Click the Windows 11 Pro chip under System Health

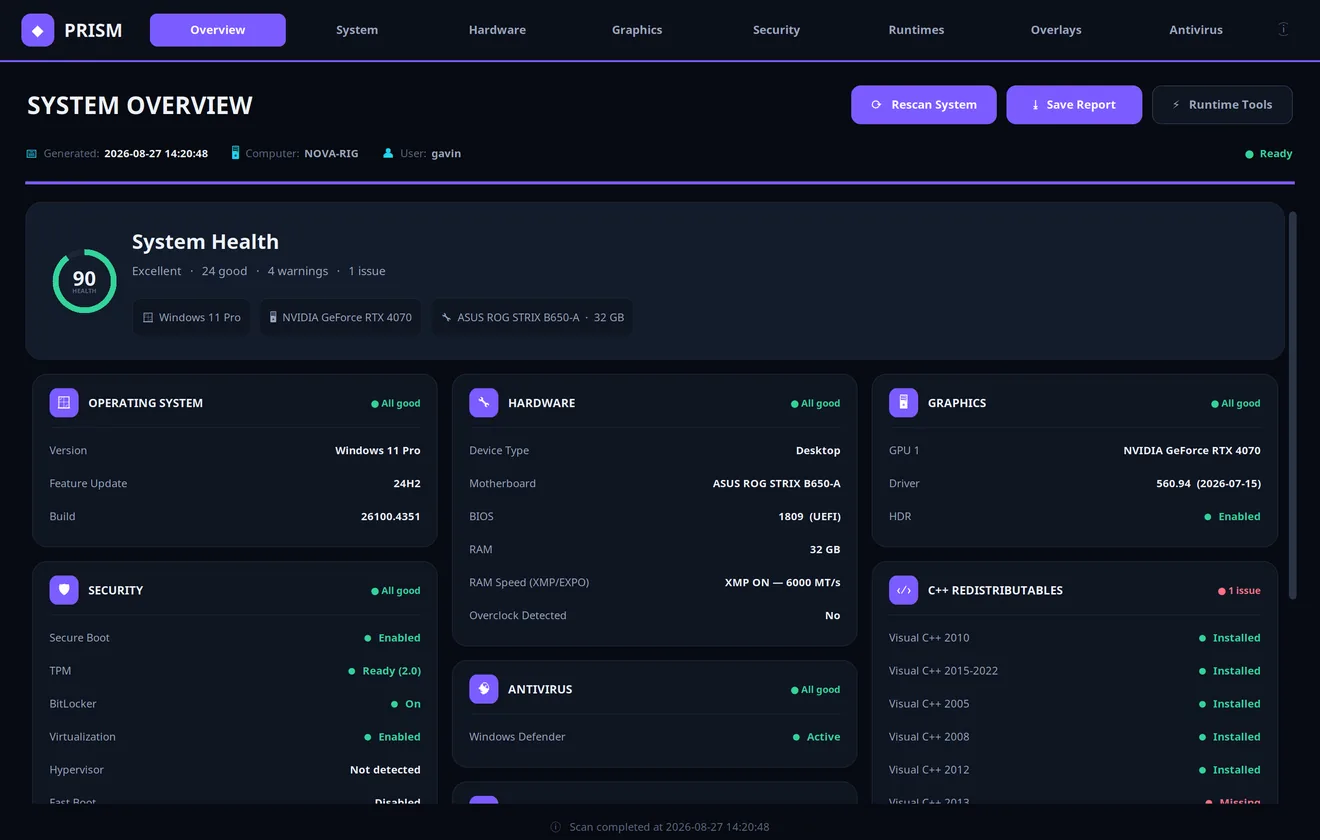191,317
